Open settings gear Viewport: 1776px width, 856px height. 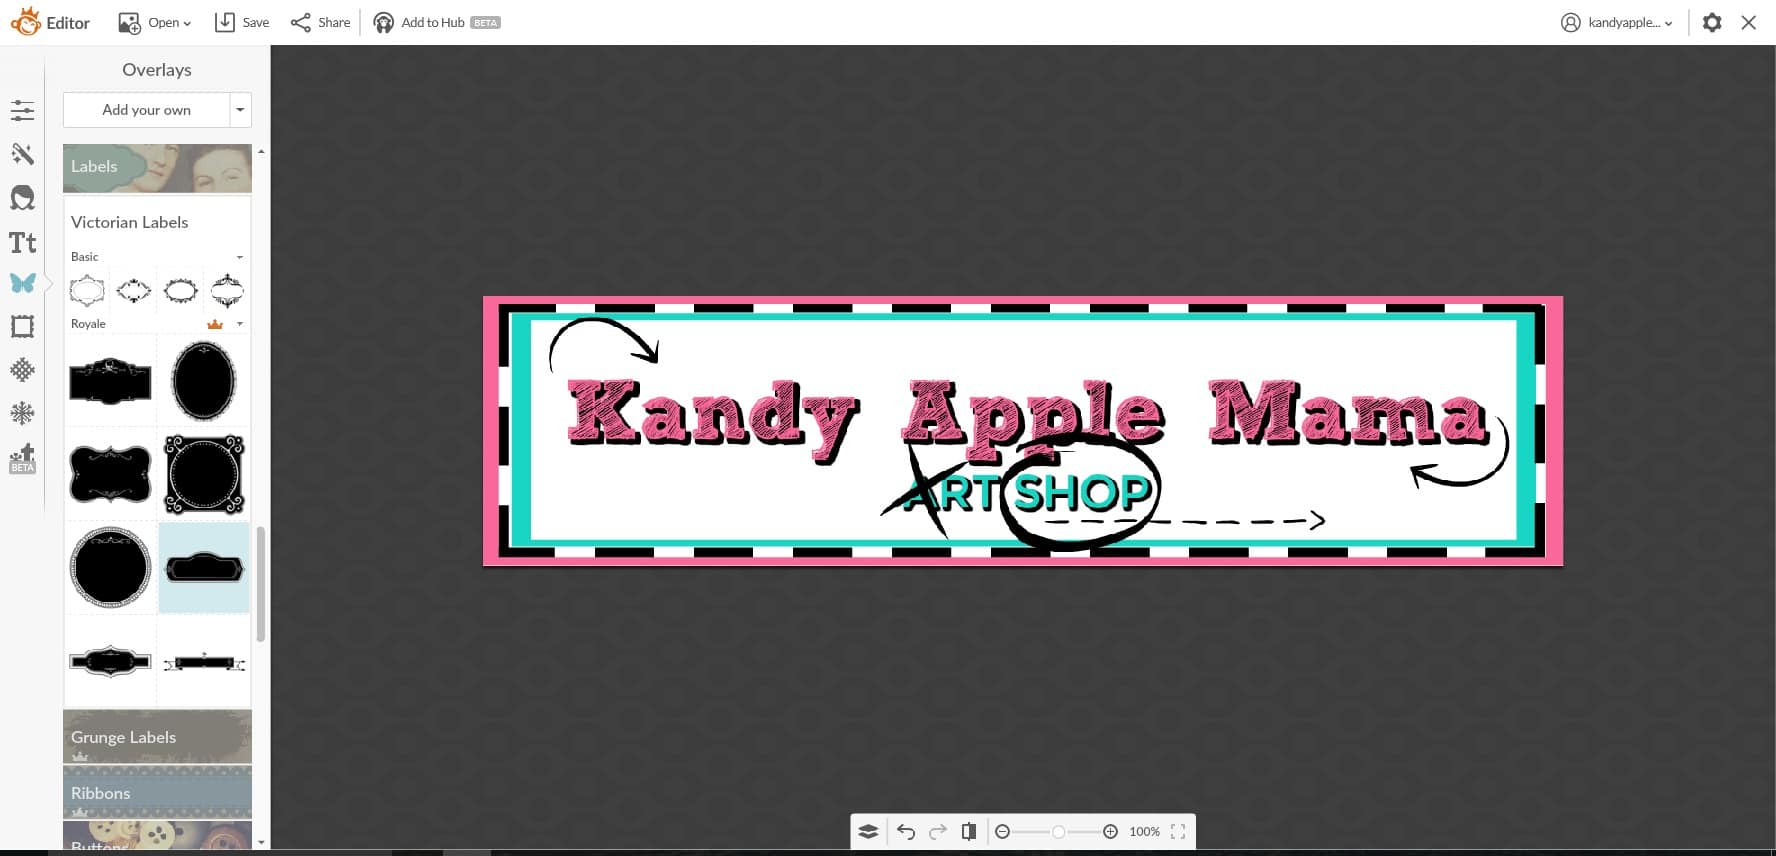tap(1712, 22)
